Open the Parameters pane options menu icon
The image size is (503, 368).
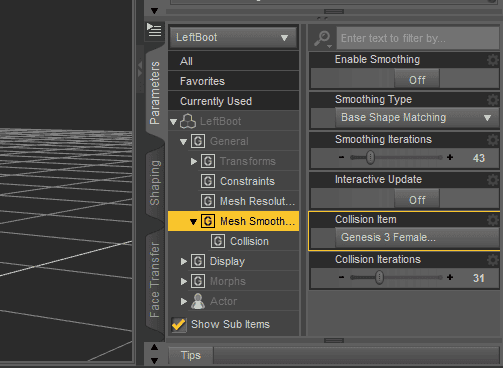coord(154,31)
